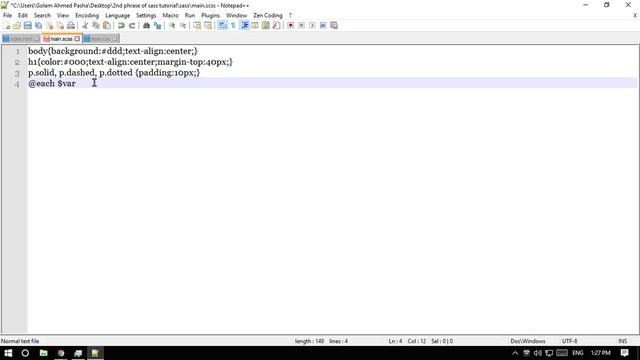Click the h1 rule on line 2
The image size is (640, 360).
(130, 62)
